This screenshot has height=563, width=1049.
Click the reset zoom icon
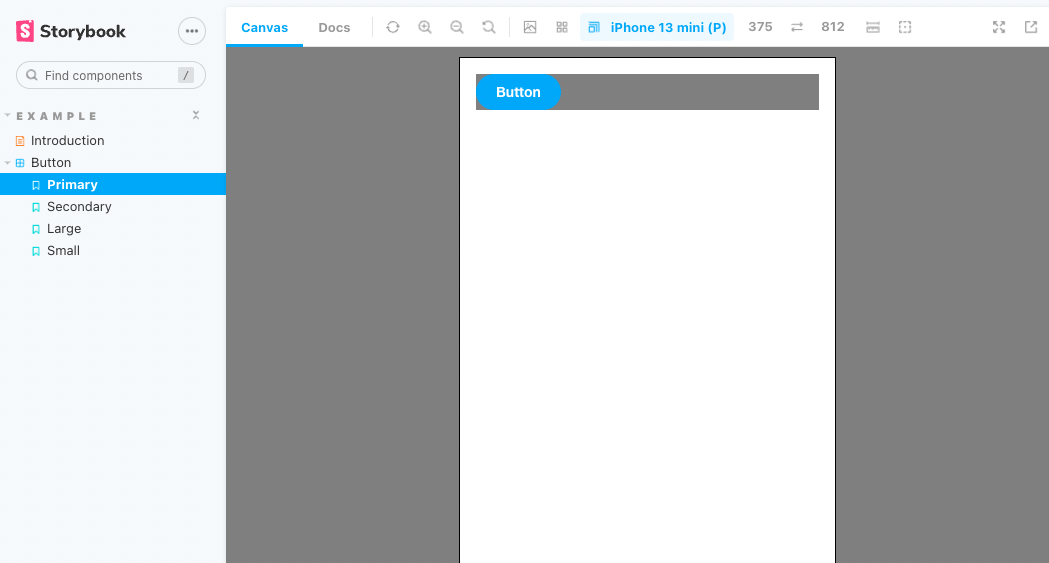point(489,27)
